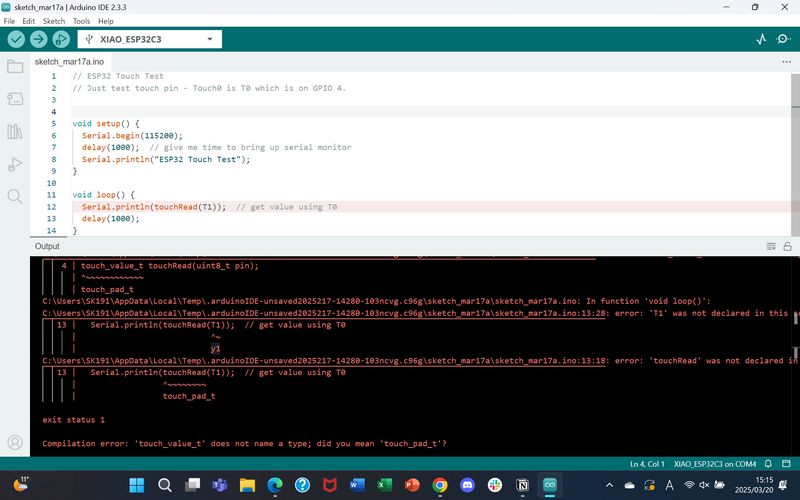Screen dimensions: 800x500
Task: Open the Sketchbook folder panel
Action: [x=15, y=66]
